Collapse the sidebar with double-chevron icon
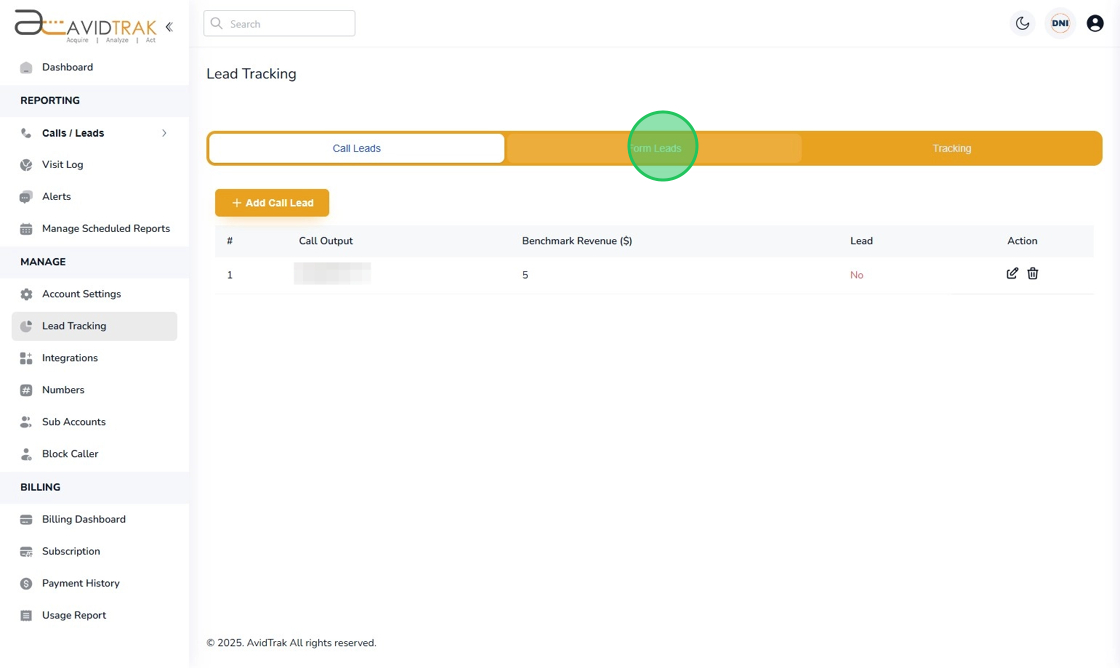This screenshot has height=668, width=1120. [169, 27]
